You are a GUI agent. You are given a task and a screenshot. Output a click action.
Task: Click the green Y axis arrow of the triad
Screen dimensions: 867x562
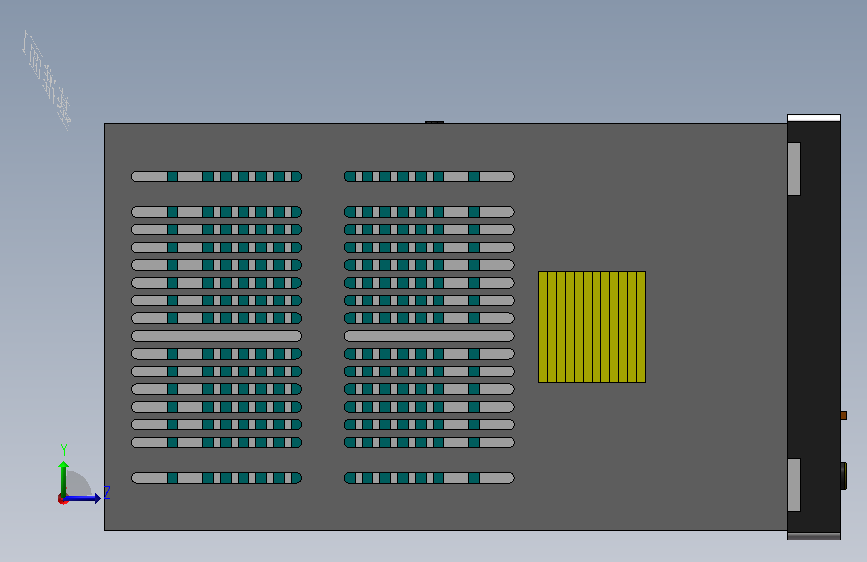tap(64, 479)
